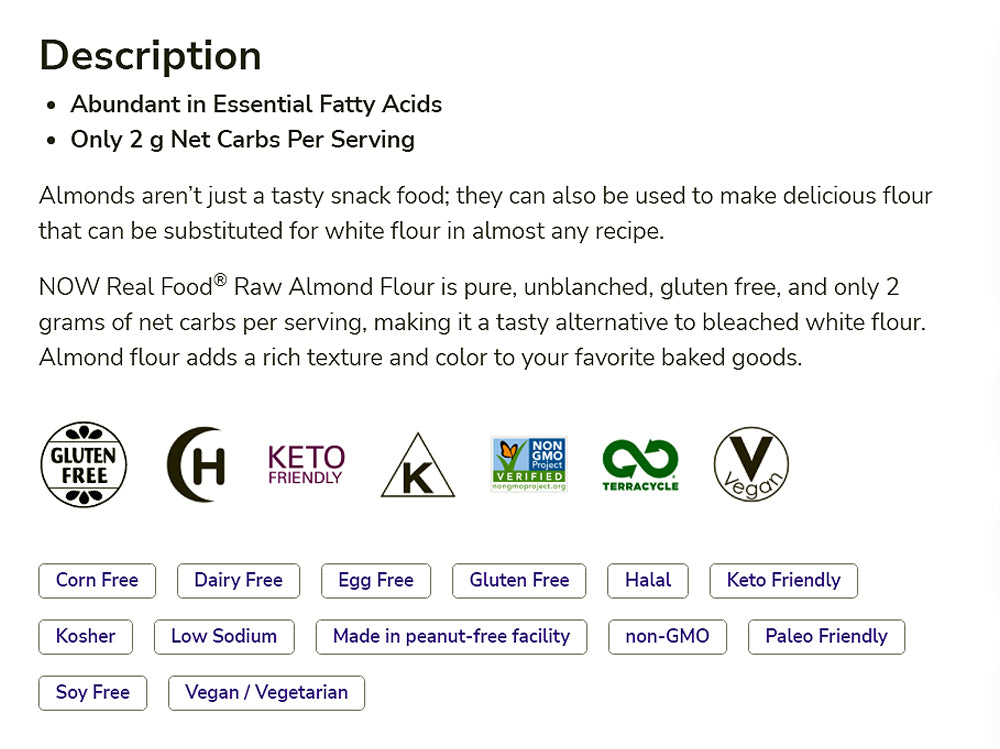Screen dimensions: 1000x749
Task: Click the non-GMO tag
Action: tap(667, 637)
